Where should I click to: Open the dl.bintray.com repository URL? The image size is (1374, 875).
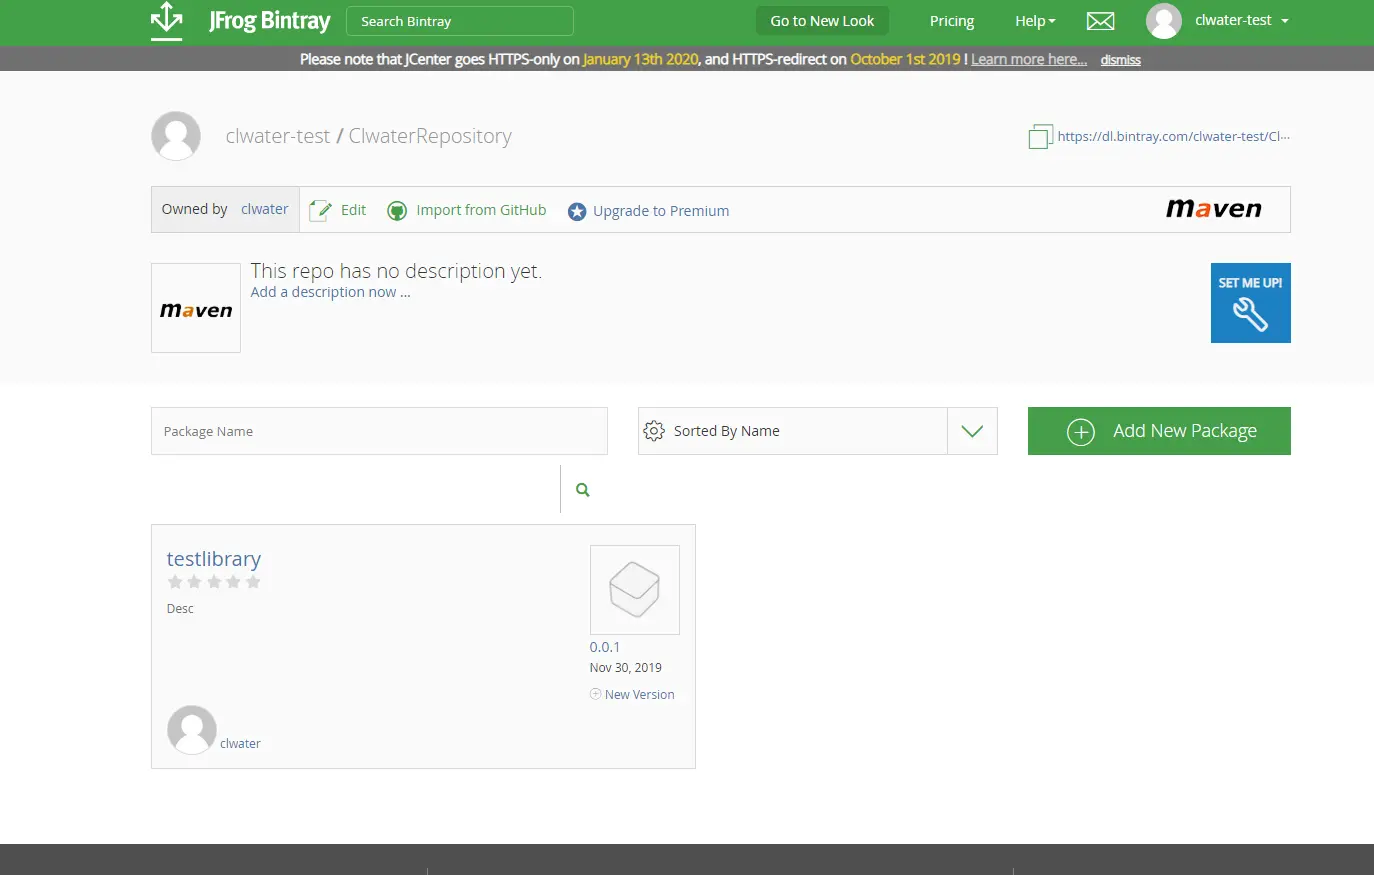1174,136
